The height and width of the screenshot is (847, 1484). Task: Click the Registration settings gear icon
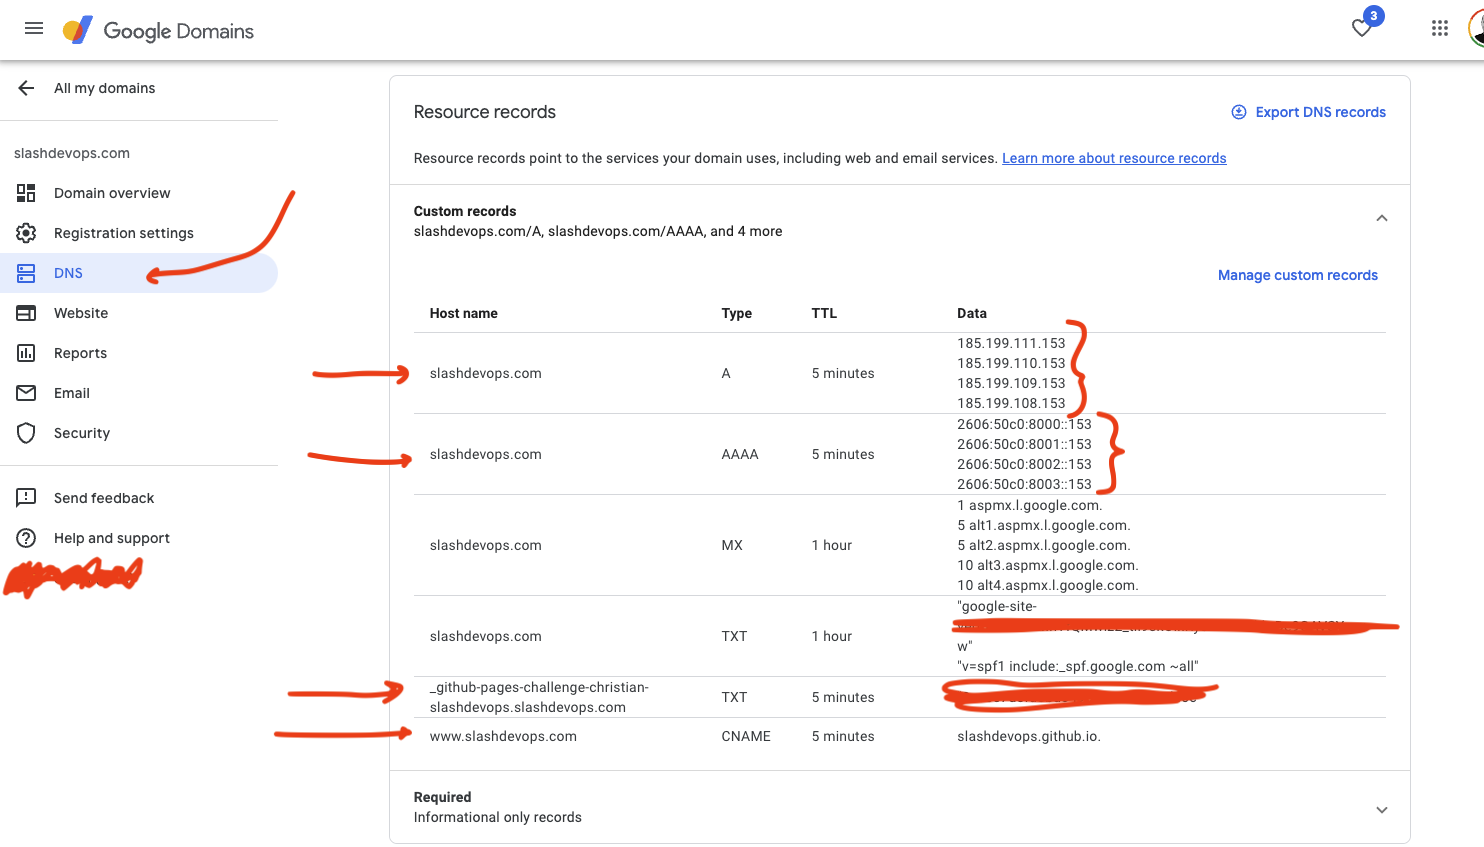26,233
